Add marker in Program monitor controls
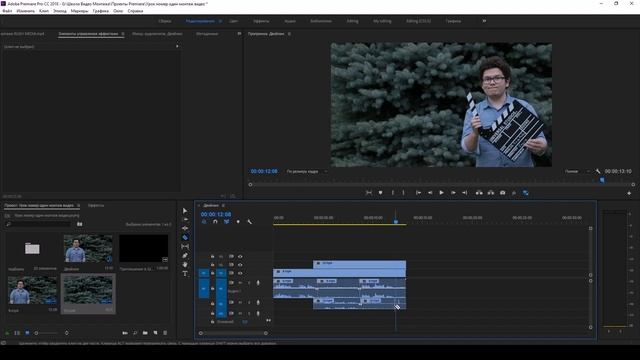Image resolution: width=640 pixels, height=360 pixels. pyautogui.click(x=380, y=193)
